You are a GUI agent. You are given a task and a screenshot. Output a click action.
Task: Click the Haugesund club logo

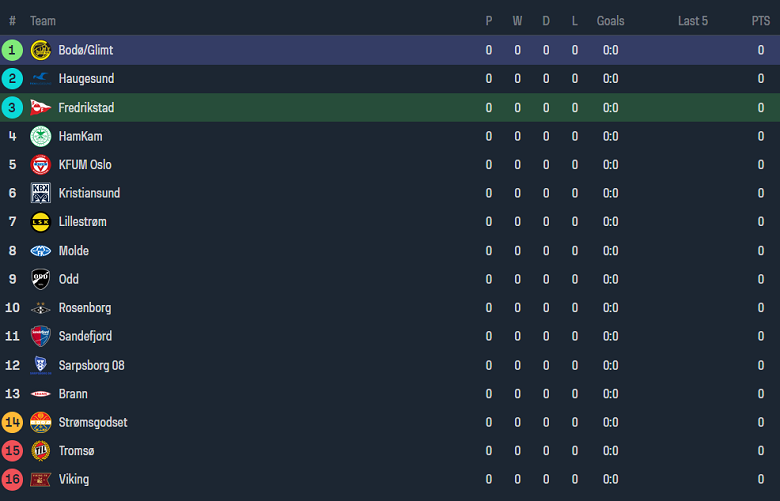tap(41, 79)
